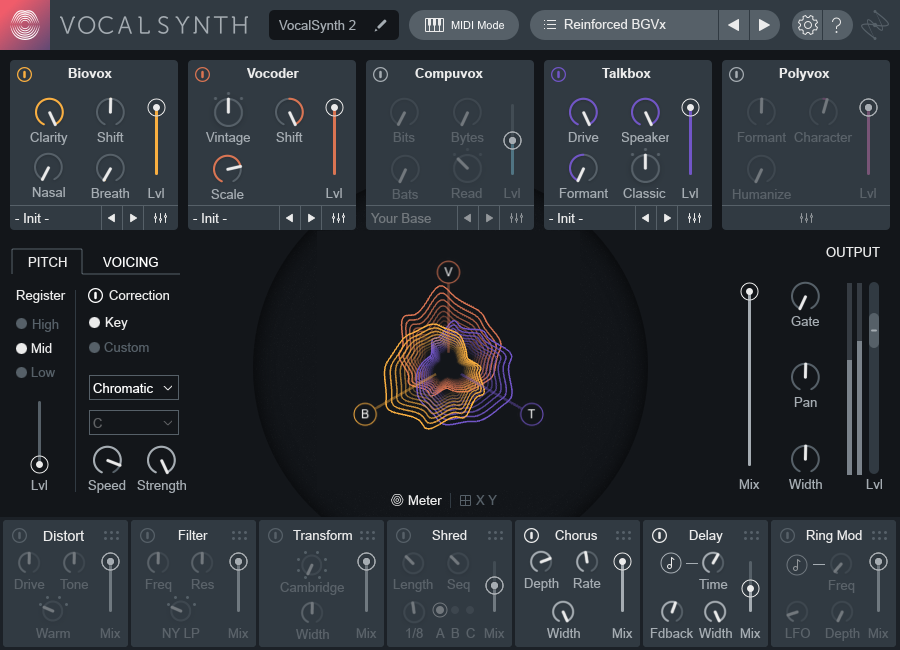Open the Biovox advanced settings icon
Image resolution: width=900 pixels, height=650 pixels.
click(161, 218)
